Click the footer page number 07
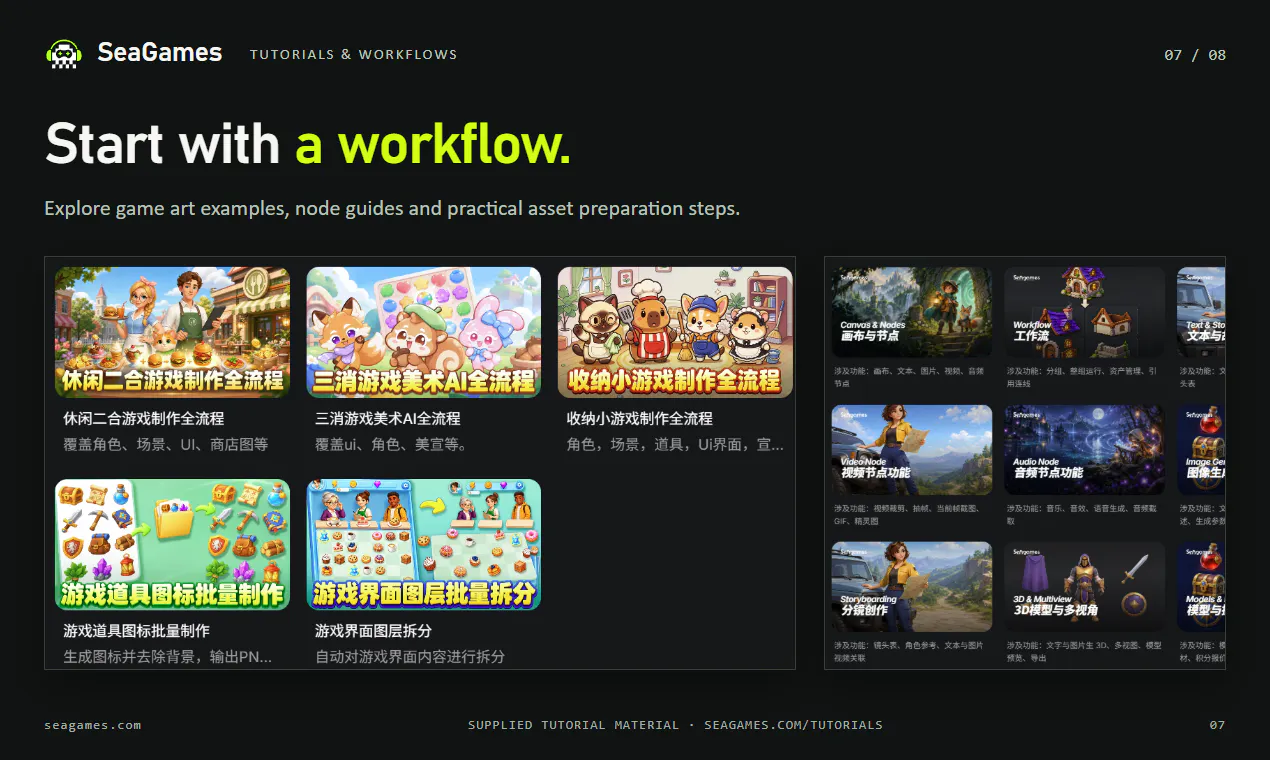 coord(1217,725)
